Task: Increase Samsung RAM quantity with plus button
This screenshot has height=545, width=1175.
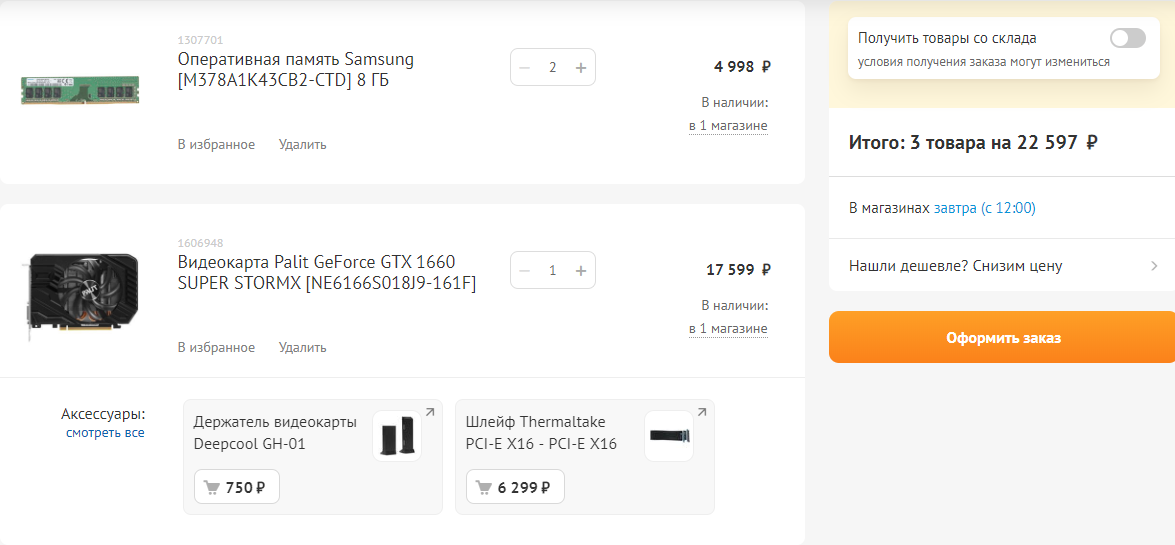Action: [x=580, y=68]
